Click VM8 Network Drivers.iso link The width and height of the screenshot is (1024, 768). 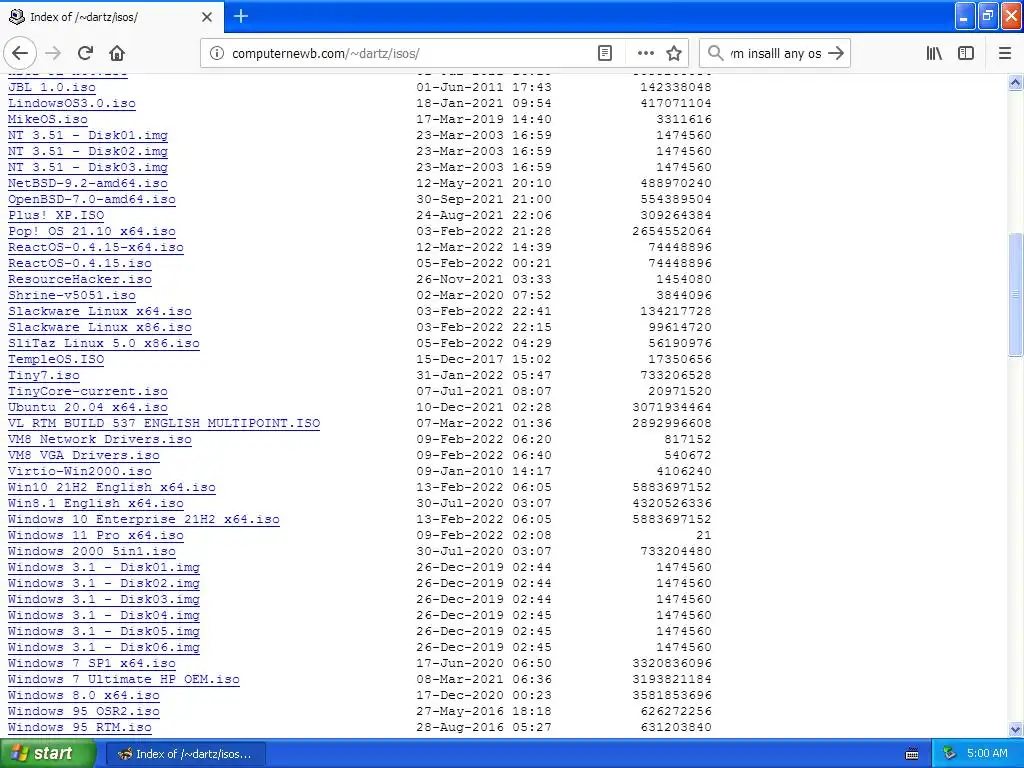click(x=100, y=440)
